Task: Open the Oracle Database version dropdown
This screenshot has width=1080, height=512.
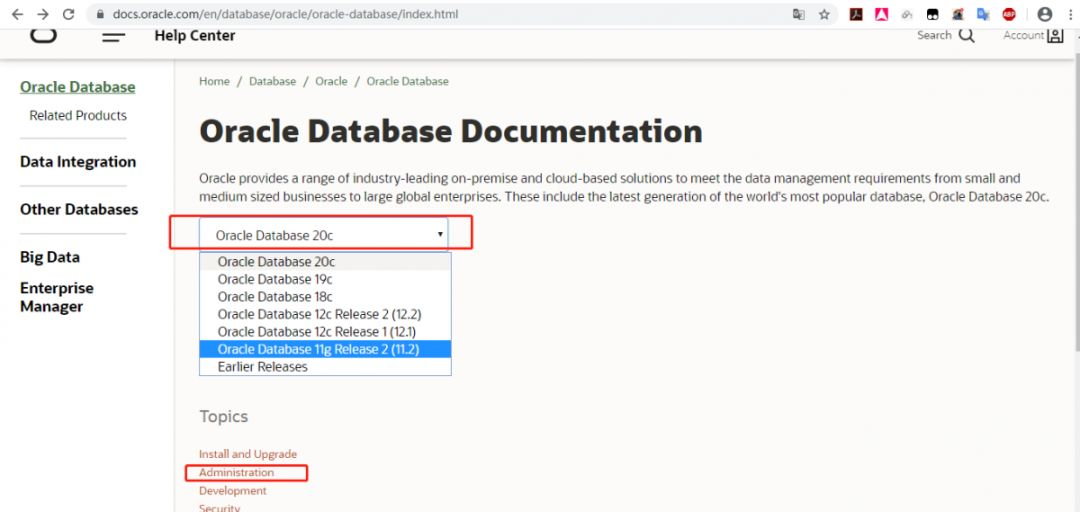Action: click(x=324, y=235)
